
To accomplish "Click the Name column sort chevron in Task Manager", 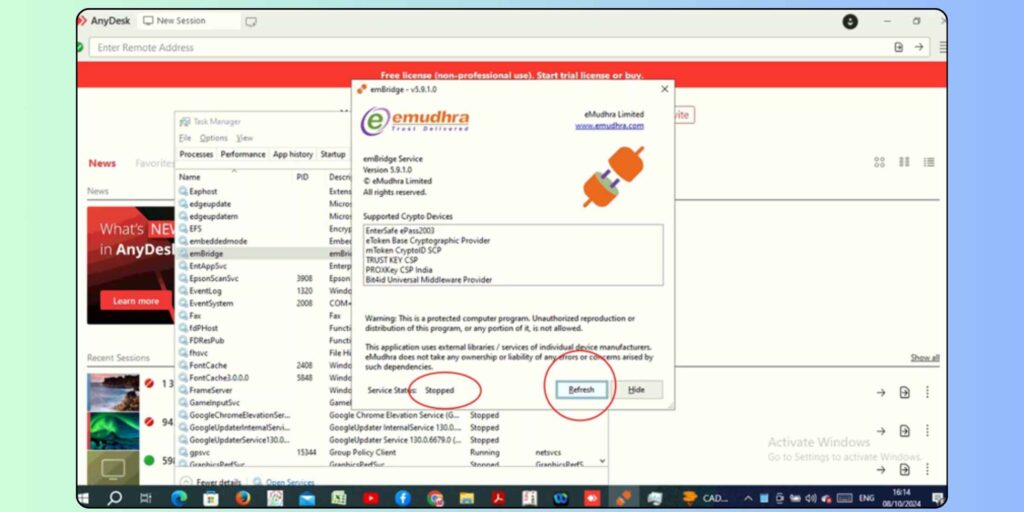I will (x=234, y=170).
